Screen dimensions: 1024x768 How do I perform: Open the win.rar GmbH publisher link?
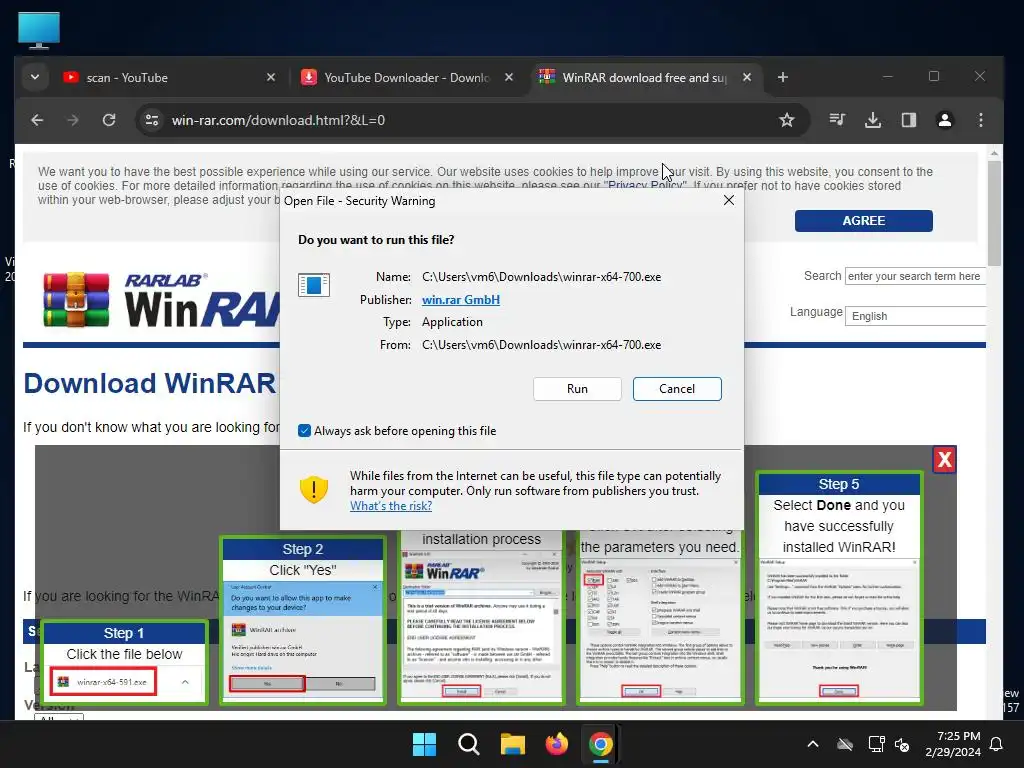coord(460,300)
